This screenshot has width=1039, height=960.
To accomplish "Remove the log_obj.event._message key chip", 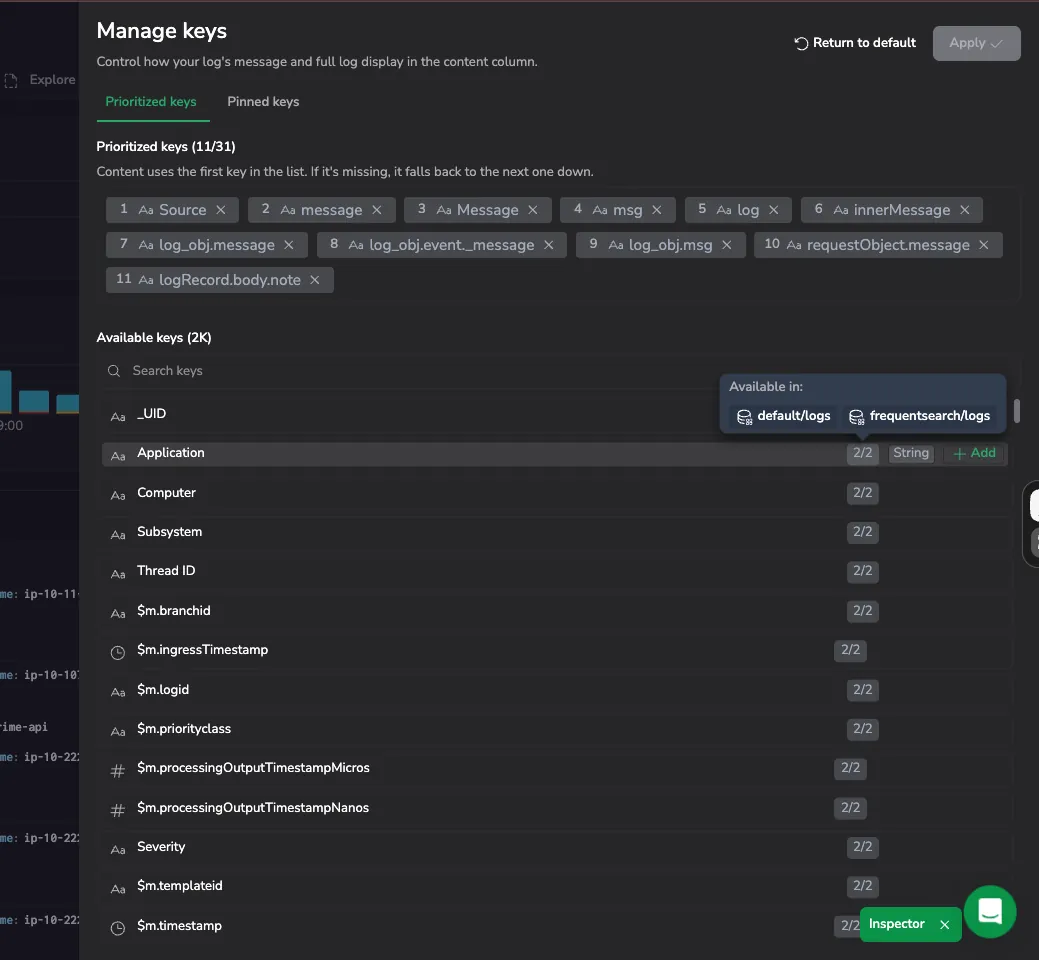I will (x=549, y=245).
